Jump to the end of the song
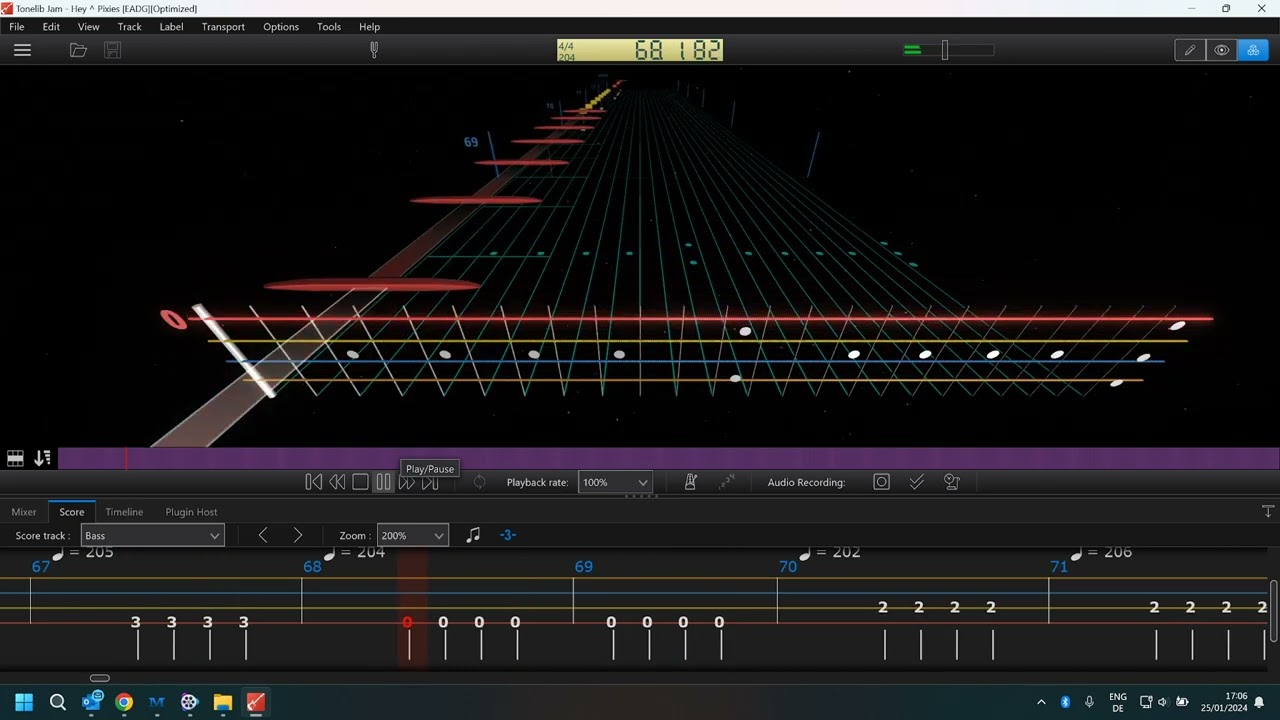 coord(430,482)
